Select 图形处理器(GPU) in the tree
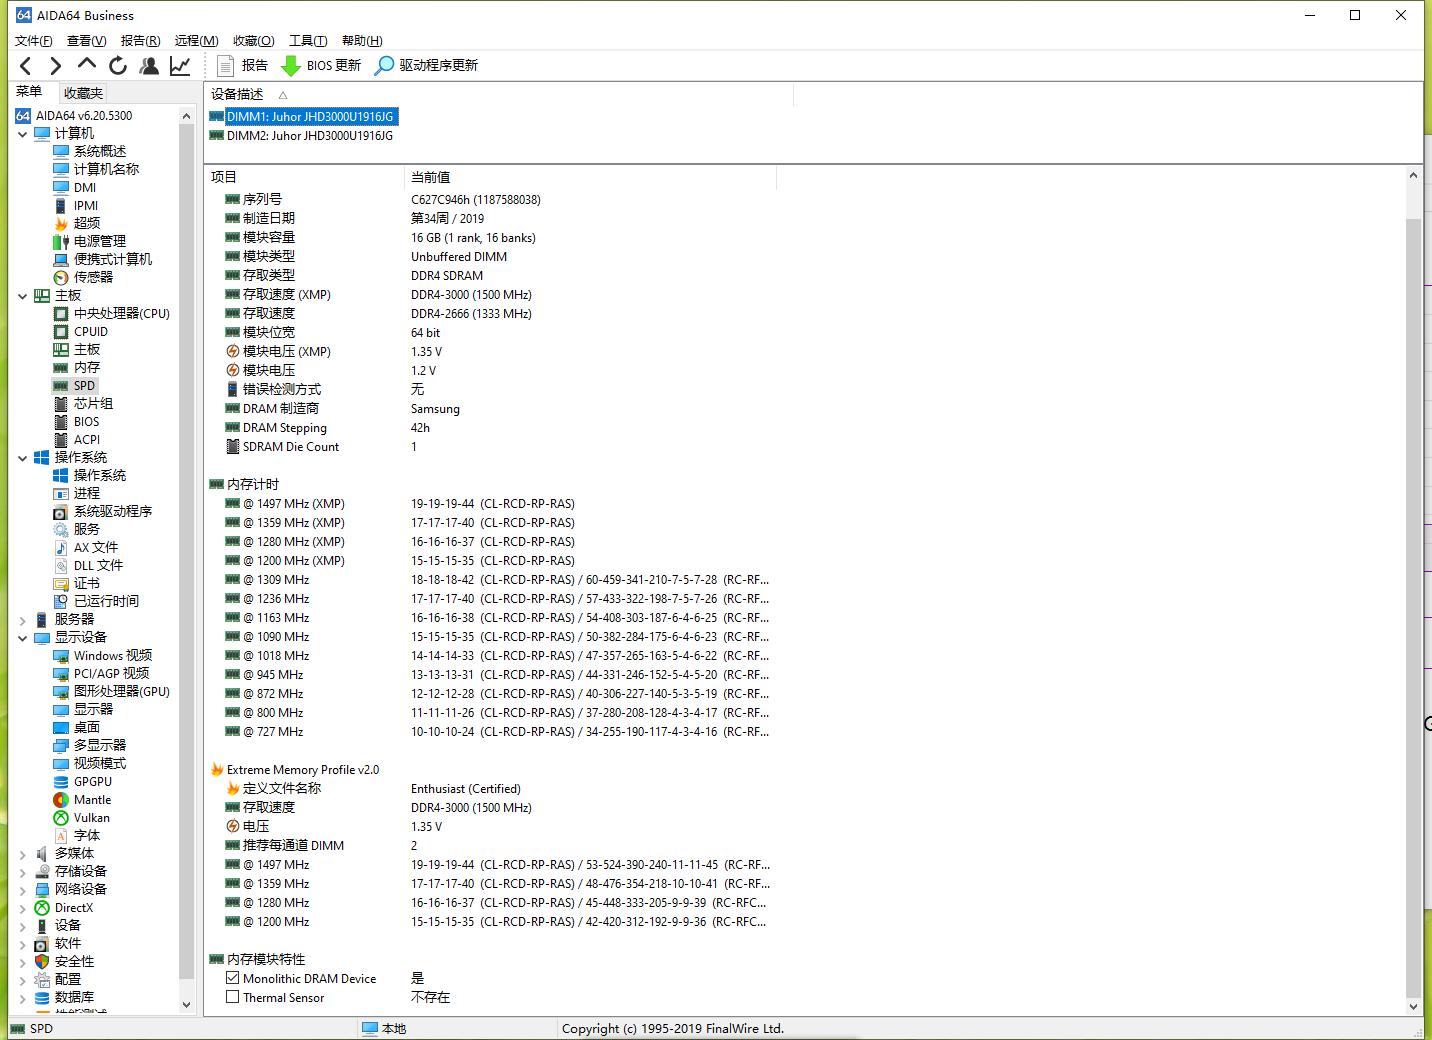The width and height of the screenshot is (1432, 1040). tap(121, 691)
